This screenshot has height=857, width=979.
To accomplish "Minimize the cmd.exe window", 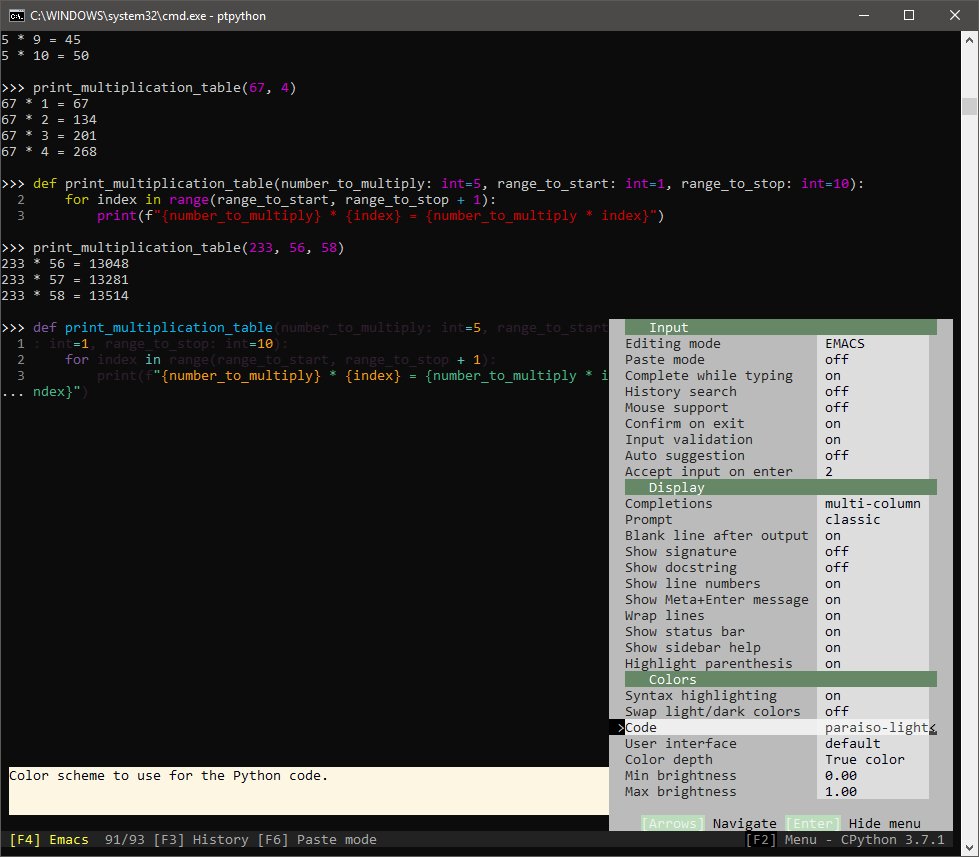I will coord(864,15).
